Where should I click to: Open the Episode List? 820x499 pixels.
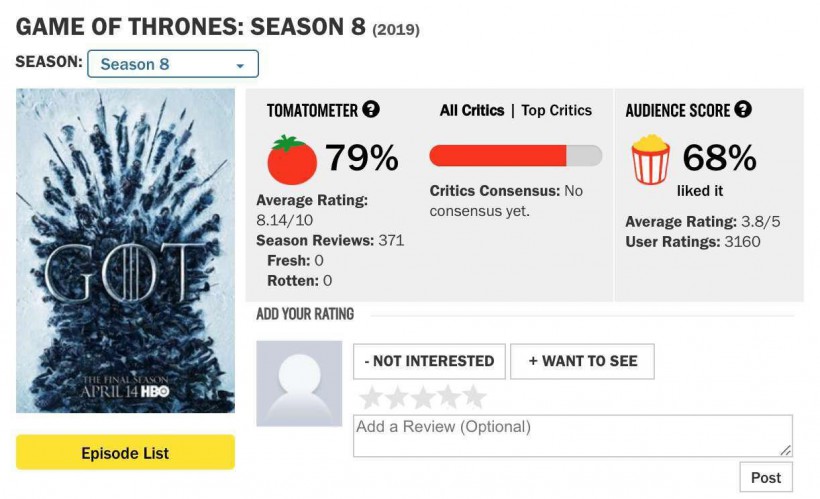click(x=126, y=452)
